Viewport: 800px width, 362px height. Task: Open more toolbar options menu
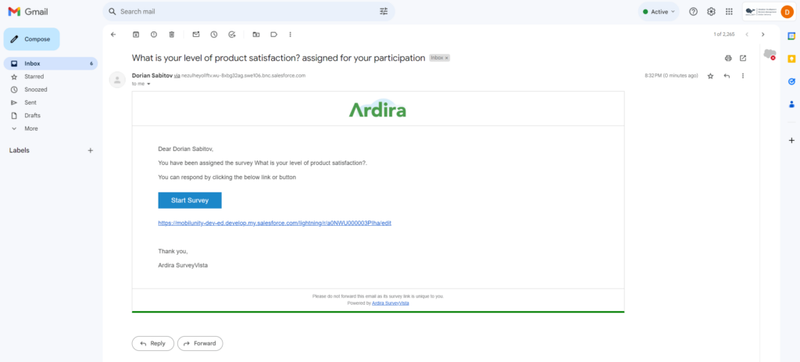click(x=290, y=35)
